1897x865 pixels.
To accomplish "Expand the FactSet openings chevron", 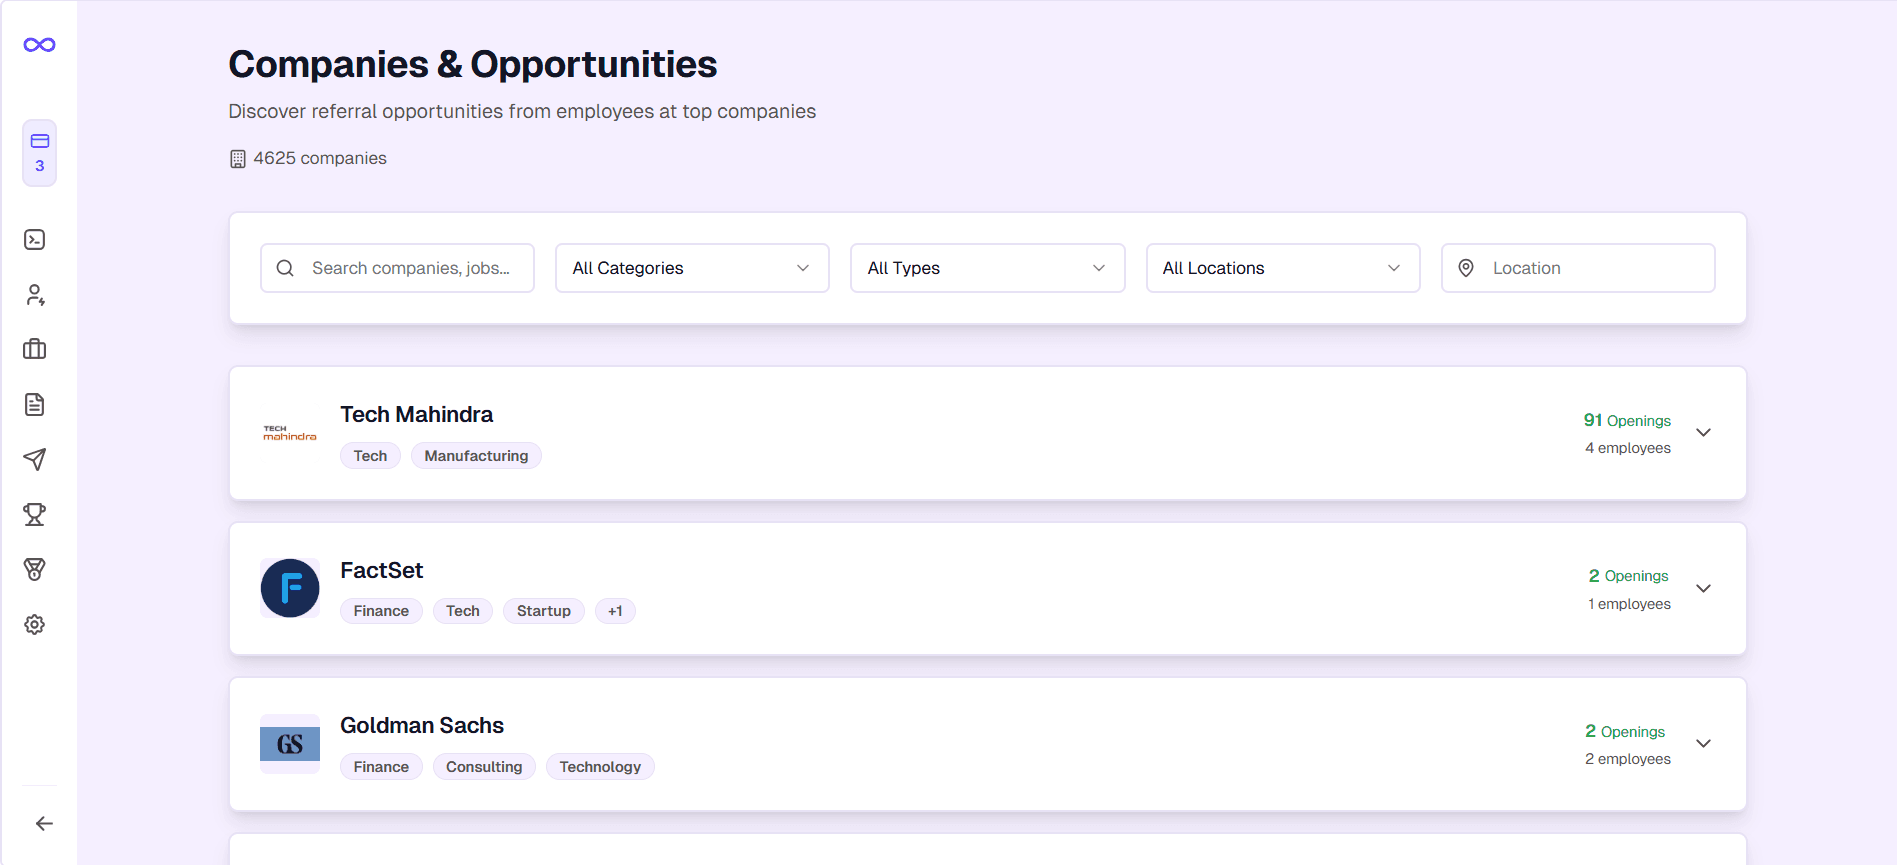I will pyautogui.click(x=1703, y=589).
